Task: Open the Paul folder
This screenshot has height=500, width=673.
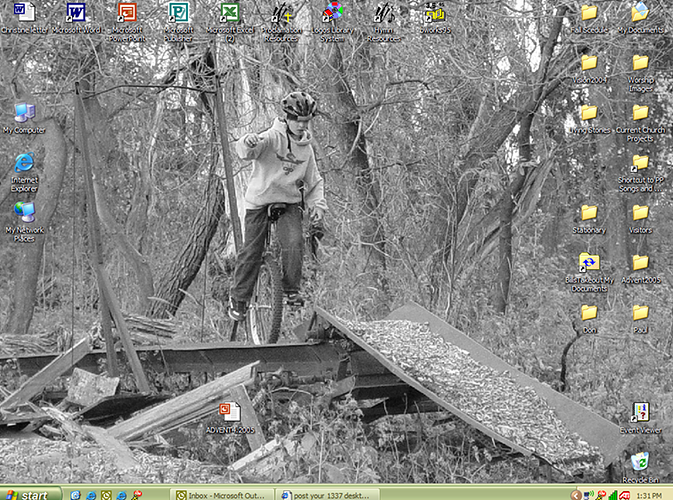Action: point(640,319)
